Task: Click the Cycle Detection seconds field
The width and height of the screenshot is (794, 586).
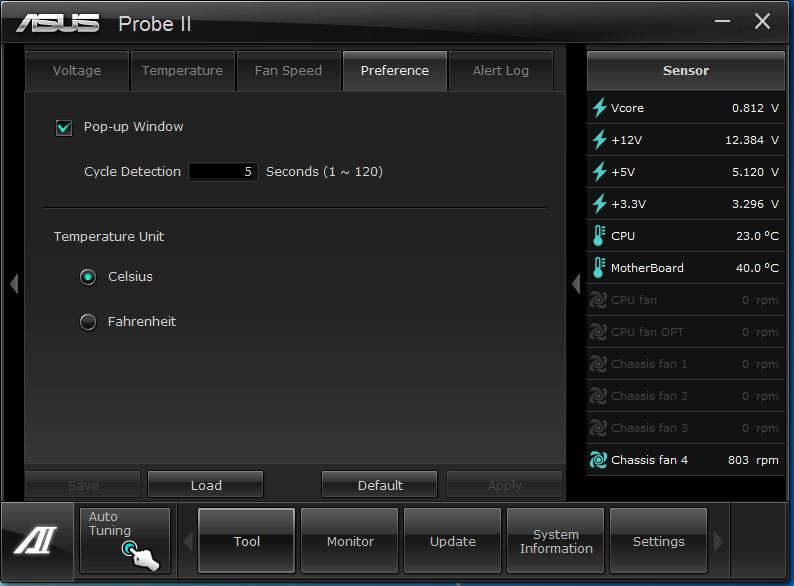Action: tap(223, 172)
